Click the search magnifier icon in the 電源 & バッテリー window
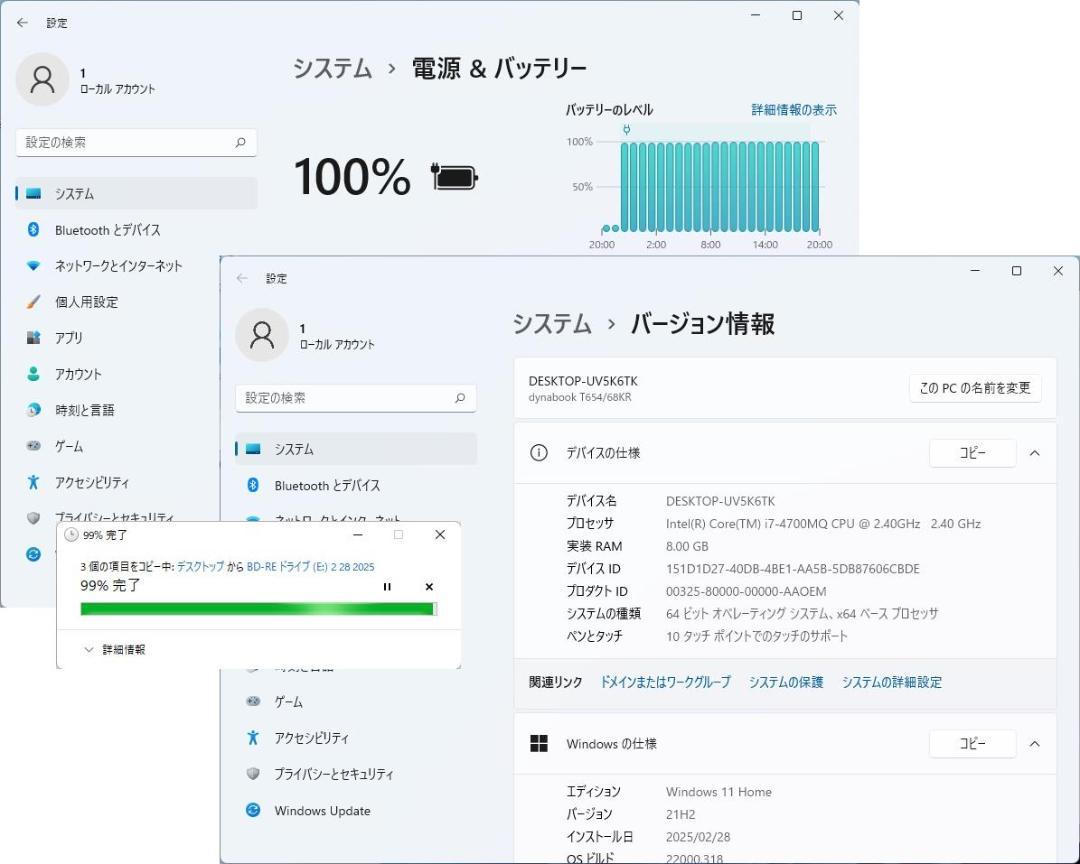 tap(240, 143)
